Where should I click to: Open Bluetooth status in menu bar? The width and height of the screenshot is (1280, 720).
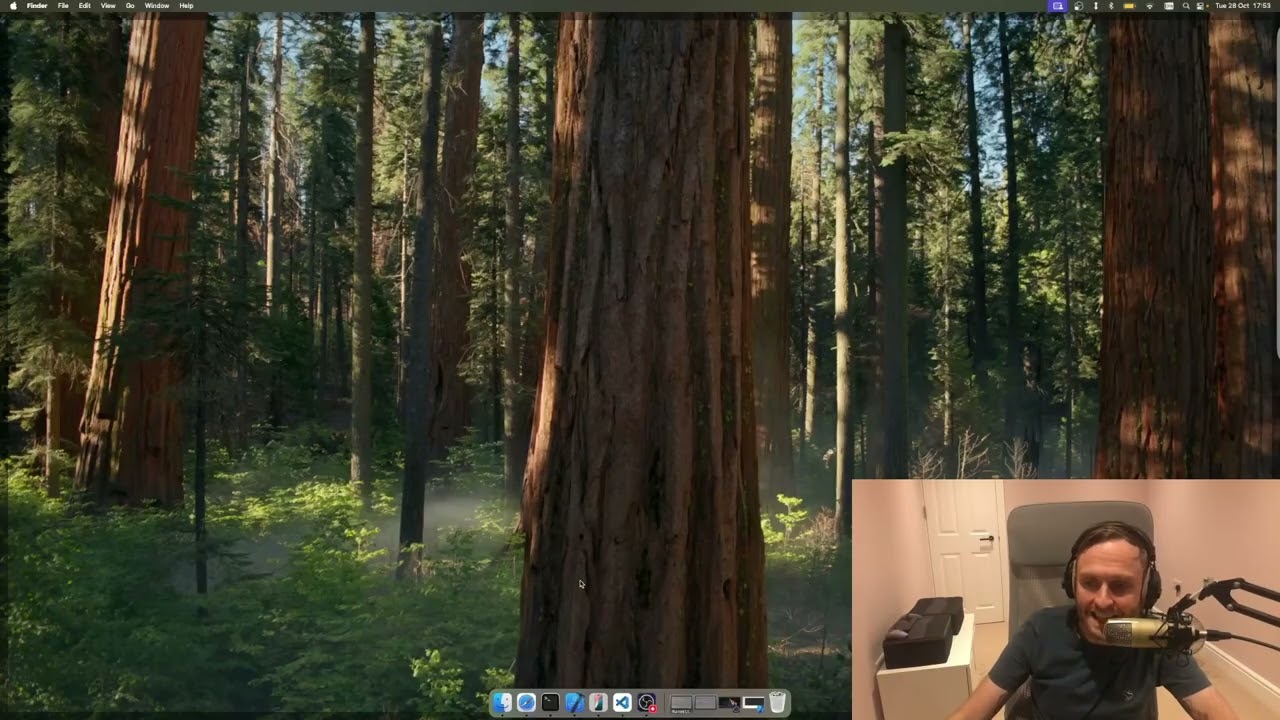1111,6
